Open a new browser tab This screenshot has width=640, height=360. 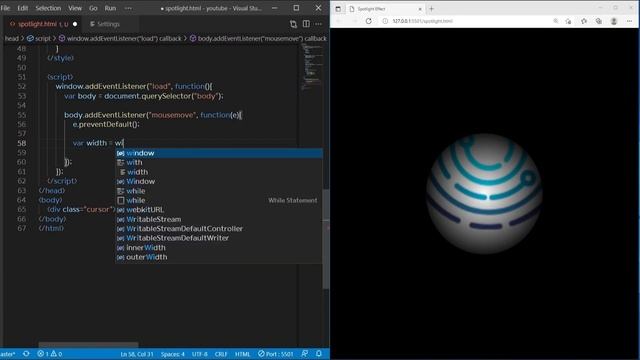pyautogui.click(x=431, y=9)
